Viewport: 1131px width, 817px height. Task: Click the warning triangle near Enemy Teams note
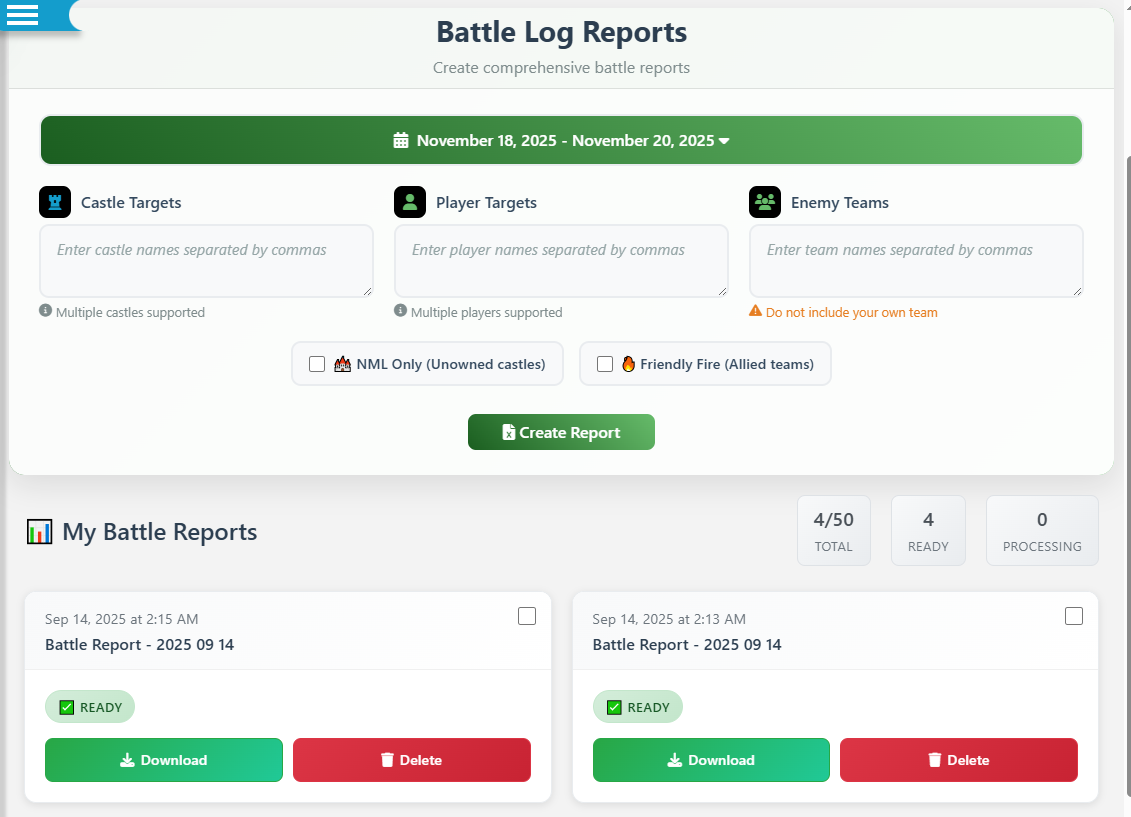coord(756,312)
